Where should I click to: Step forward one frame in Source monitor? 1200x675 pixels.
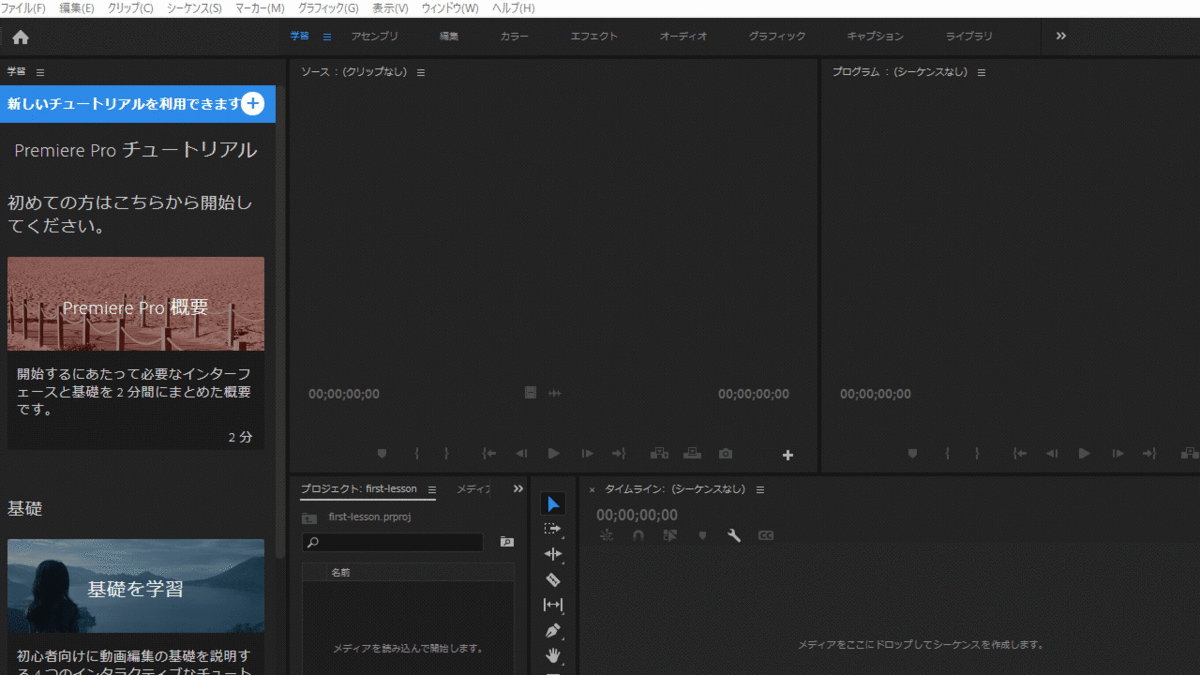pyautogui.click(x=587, y=454)
